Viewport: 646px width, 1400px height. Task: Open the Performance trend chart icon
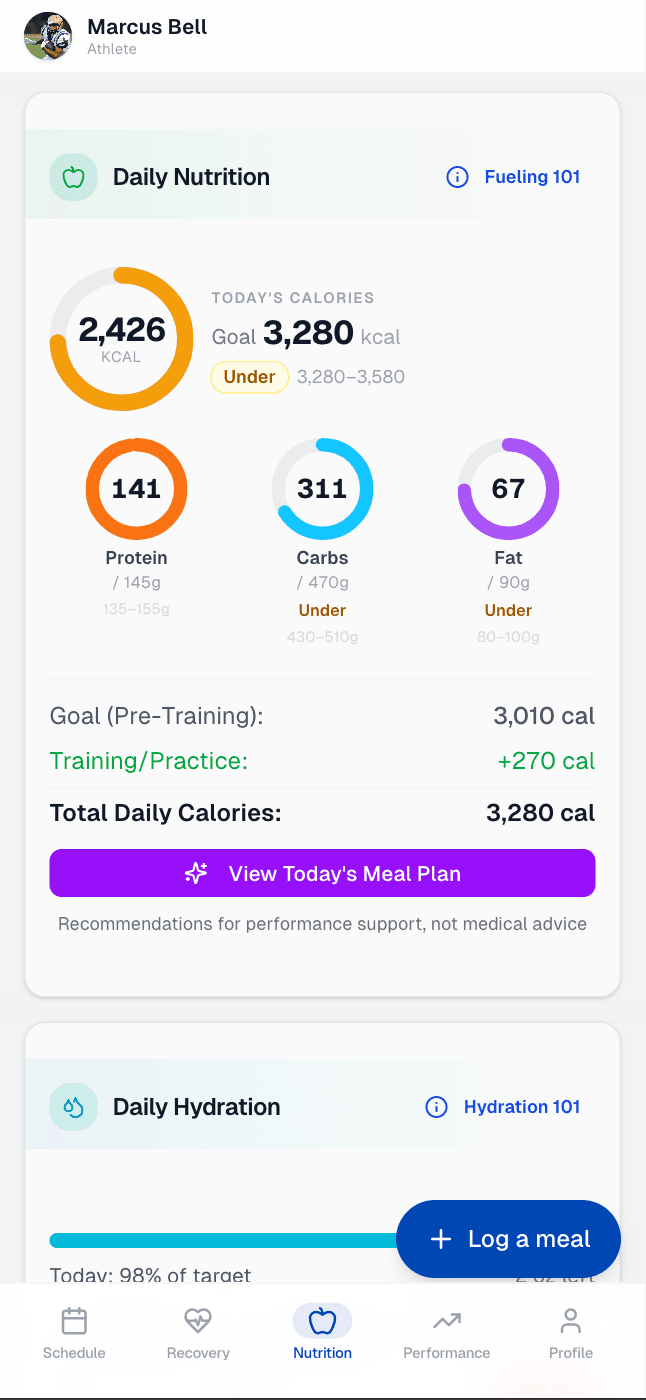coord(446,1320)
